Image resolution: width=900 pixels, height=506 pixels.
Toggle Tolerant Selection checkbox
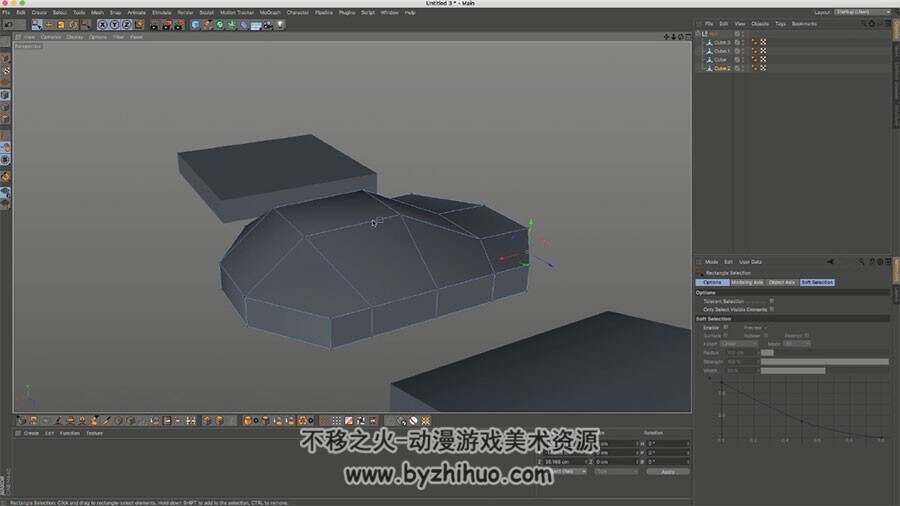771,301
